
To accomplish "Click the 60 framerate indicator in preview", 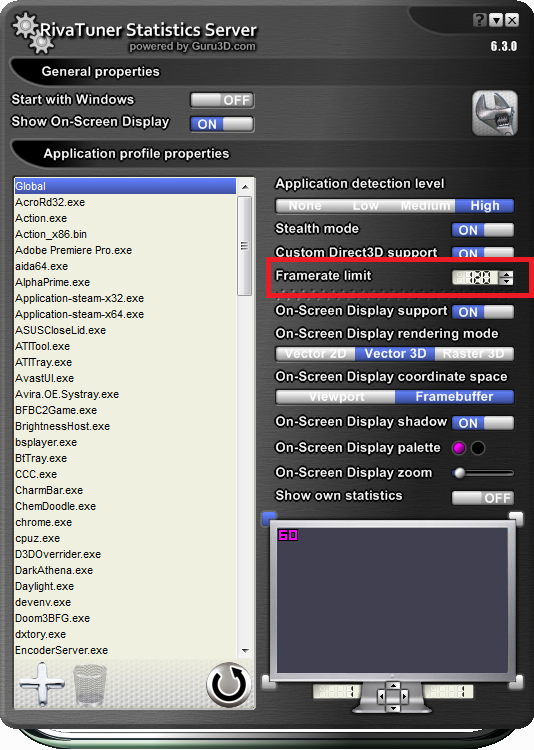I will [288, 535].
